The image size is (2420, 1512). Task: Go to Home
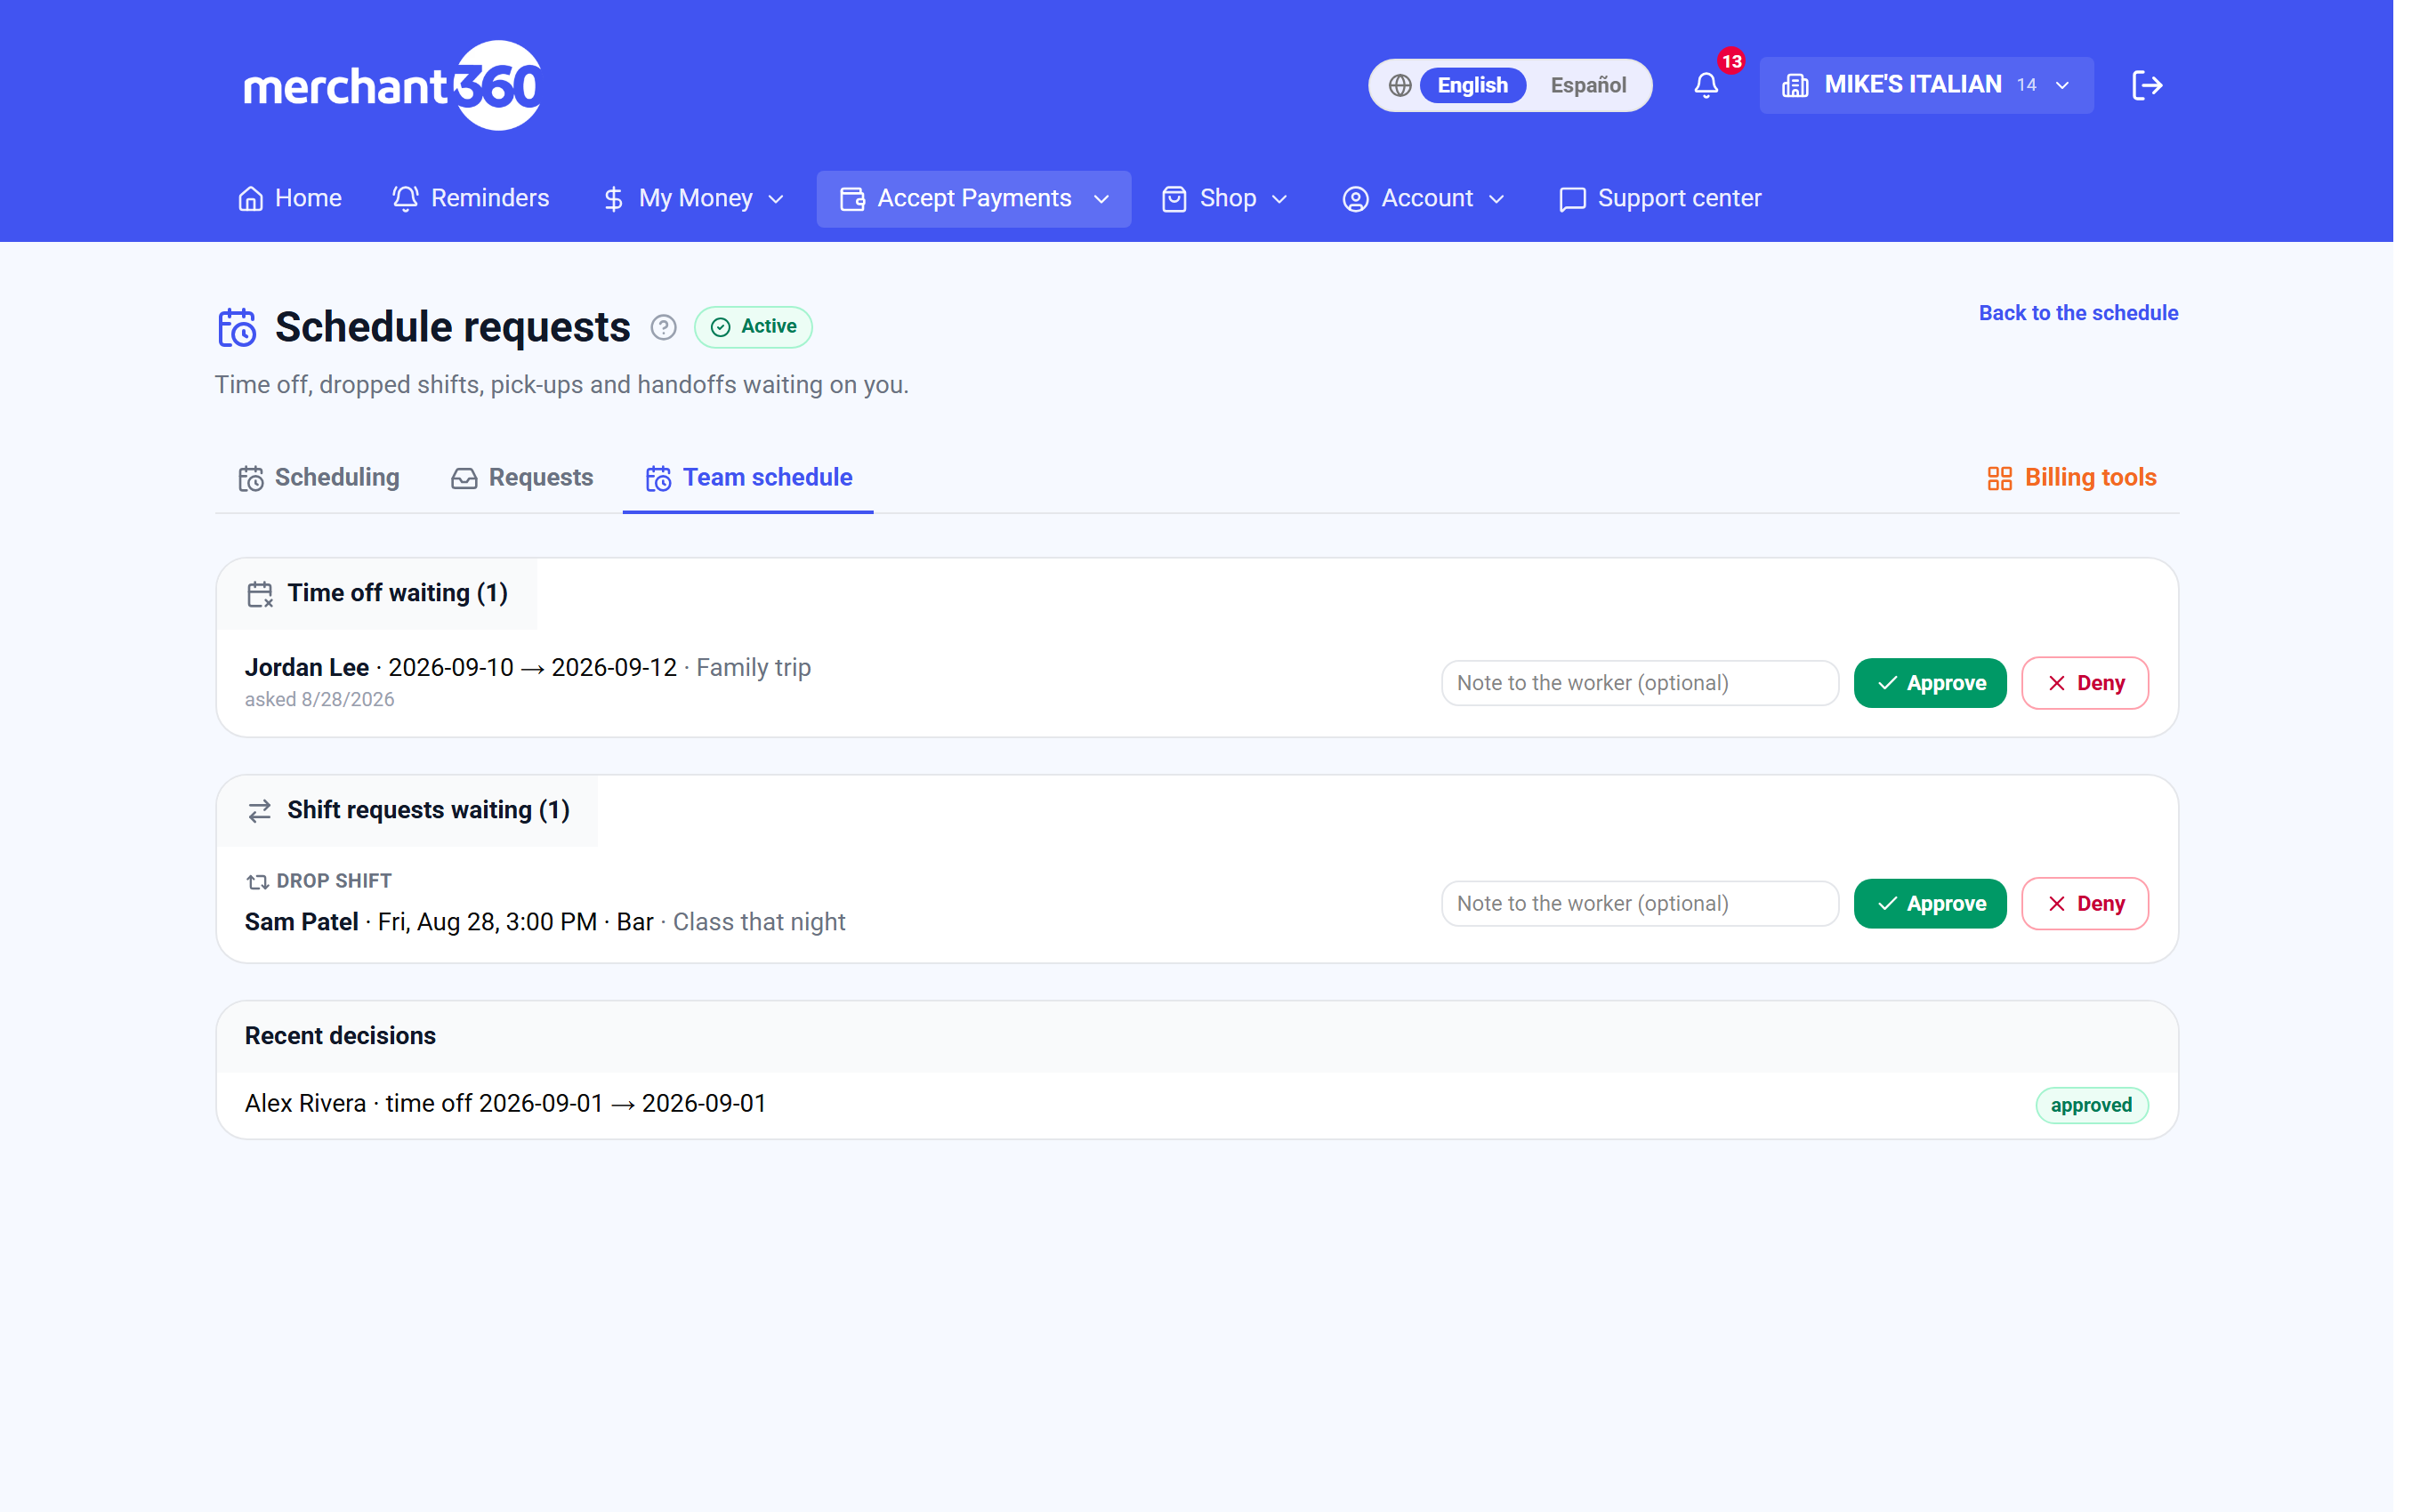pos(290,199)
